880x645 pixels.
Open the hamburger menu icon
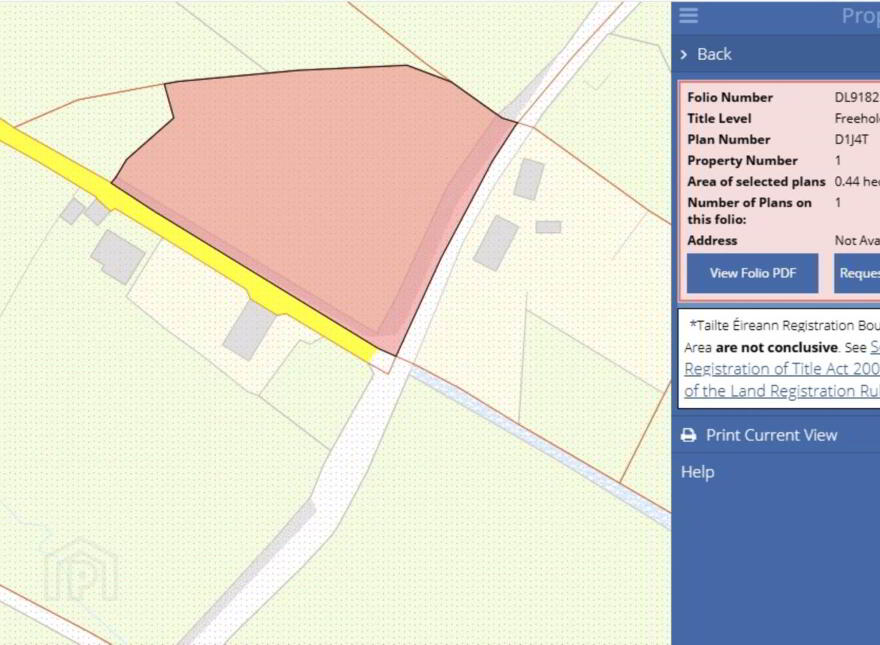click(688, 16)
